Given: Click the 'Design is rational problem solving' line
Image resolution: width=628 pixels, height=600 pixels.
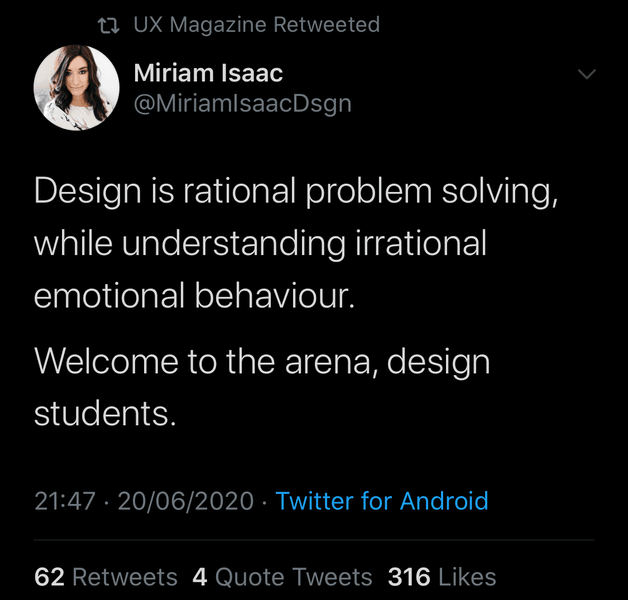Looking at the screenshot, I should coord(296,191).
